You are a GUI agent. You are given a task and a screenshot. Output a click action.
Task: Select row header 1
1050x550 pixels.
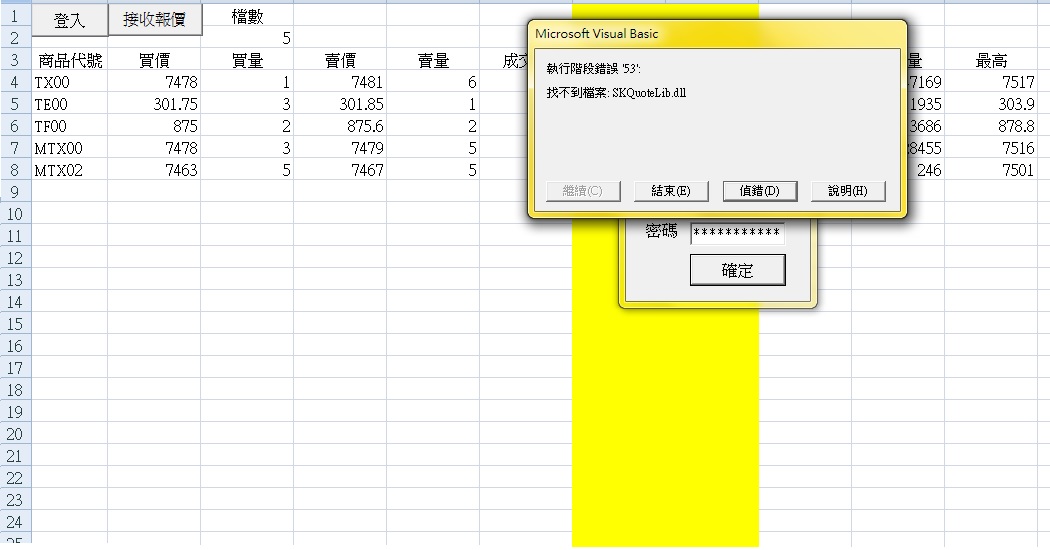(15, 16)
